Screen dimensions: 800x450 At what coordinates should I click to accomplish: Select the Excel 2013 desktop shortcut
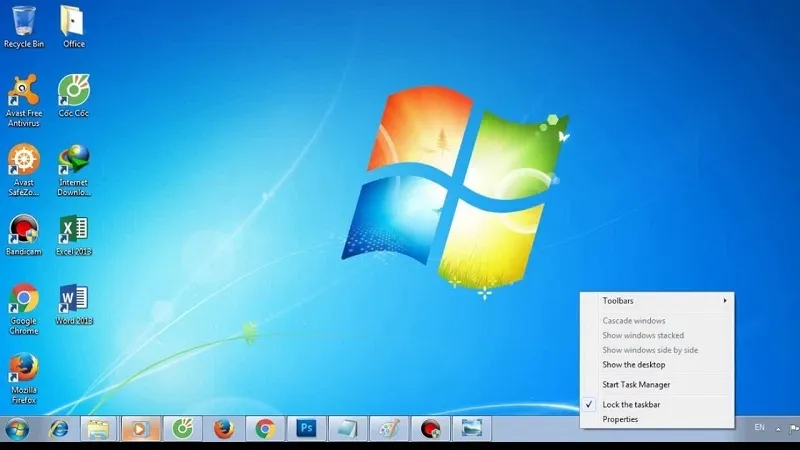[x=73, y=235]
